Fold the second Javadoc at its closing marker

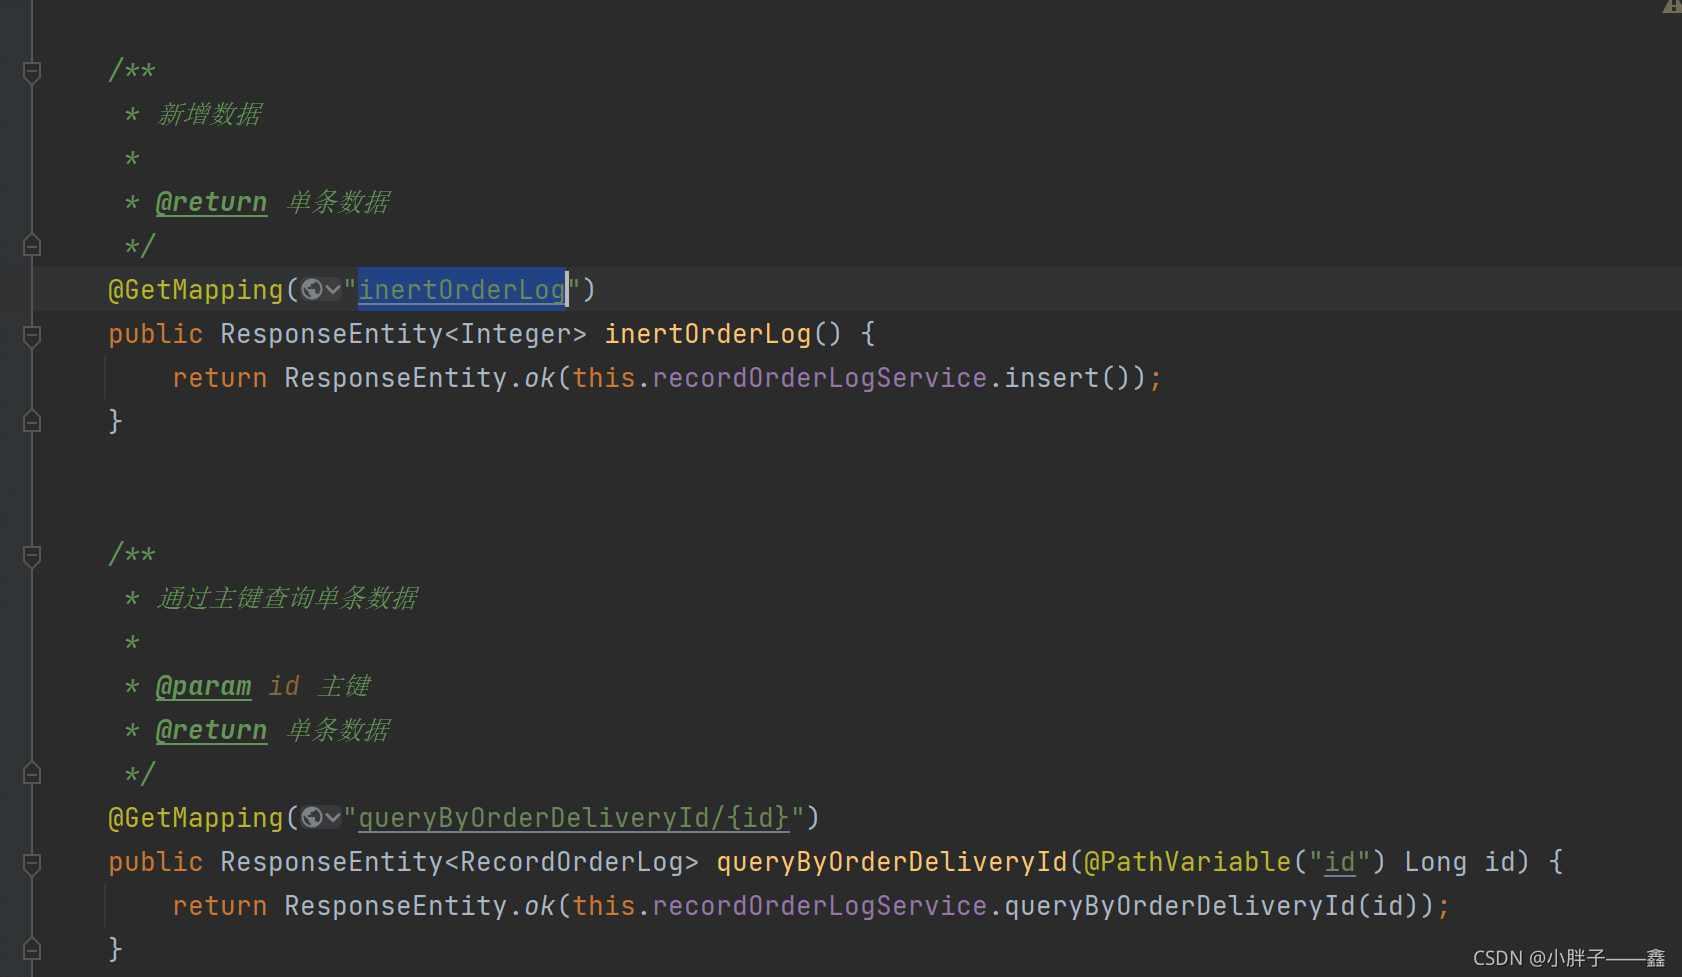(x=32, y=773)
